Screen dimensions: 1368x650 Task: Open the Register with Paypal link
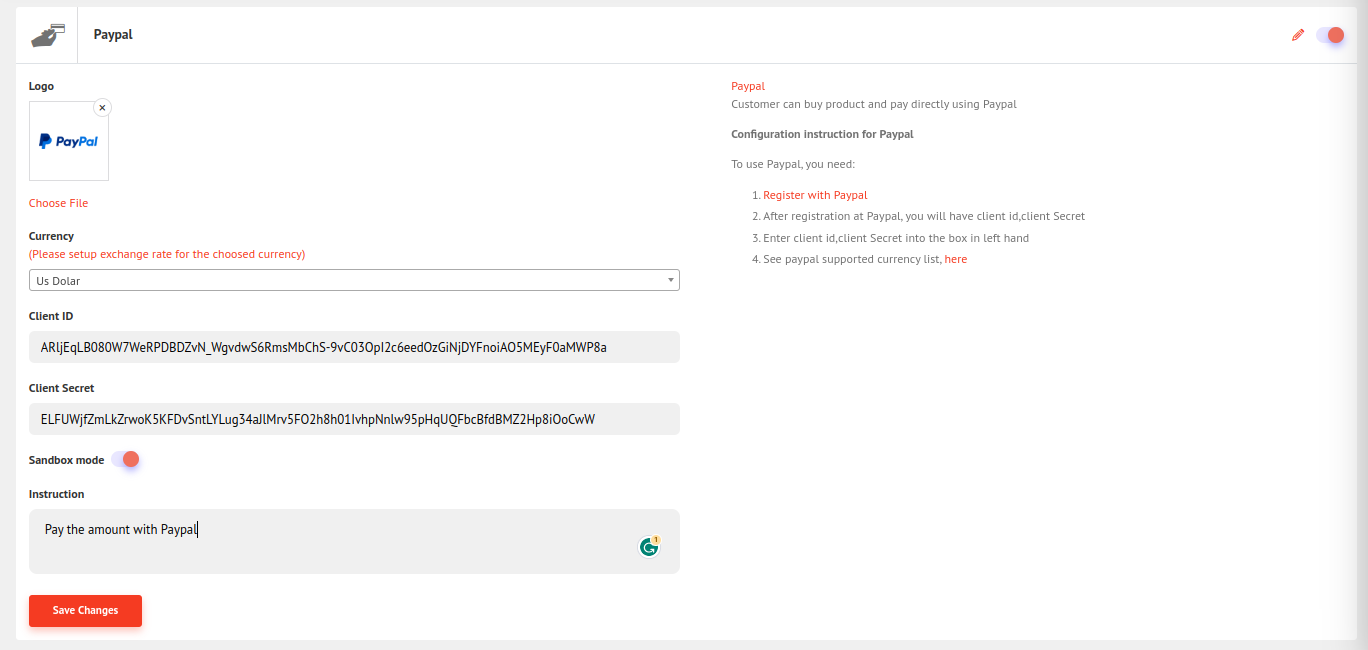pos(815,195)
